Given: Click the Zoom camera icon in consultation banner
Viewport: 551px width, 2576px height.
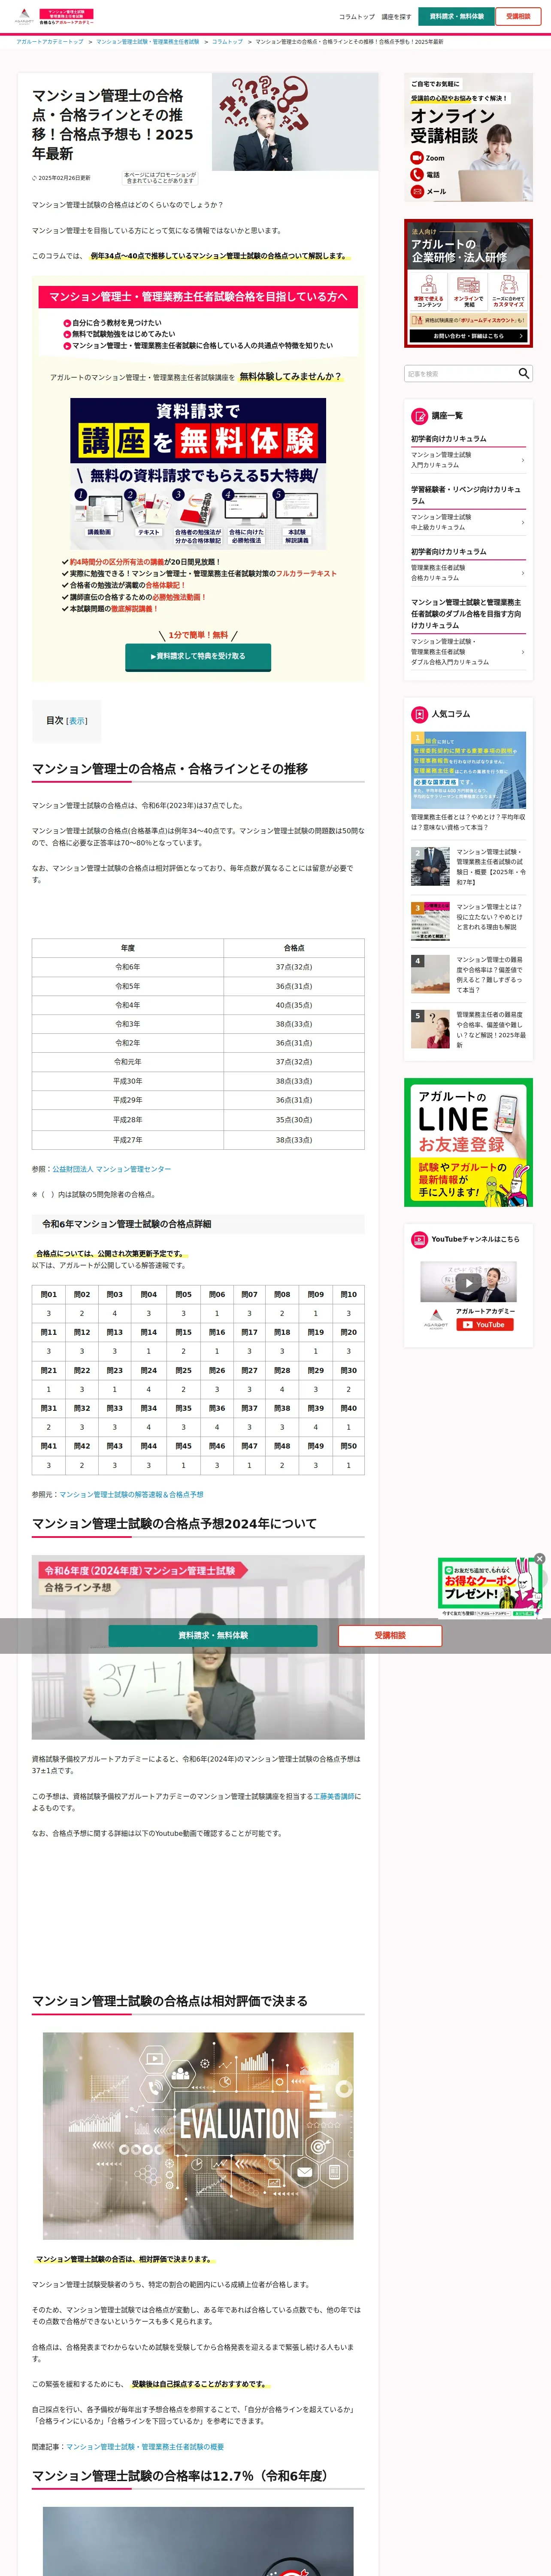Looking at the screenshot, I should tap(417, 158).
